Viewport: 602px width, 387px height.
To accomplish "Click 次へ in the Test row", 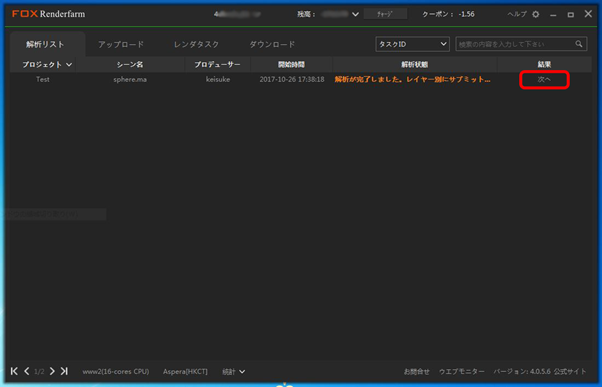I will coord(544,79).
